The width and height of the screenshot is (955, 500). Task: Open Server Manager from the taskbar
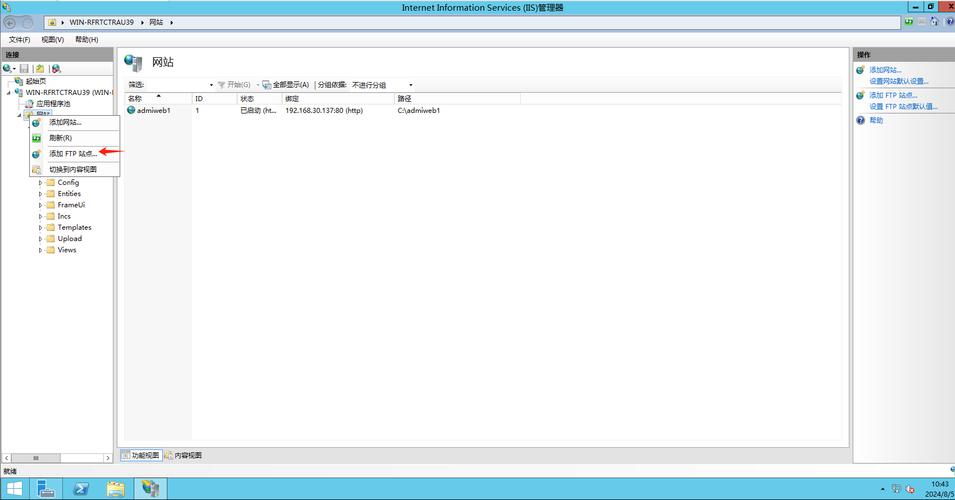coord(47,489)
